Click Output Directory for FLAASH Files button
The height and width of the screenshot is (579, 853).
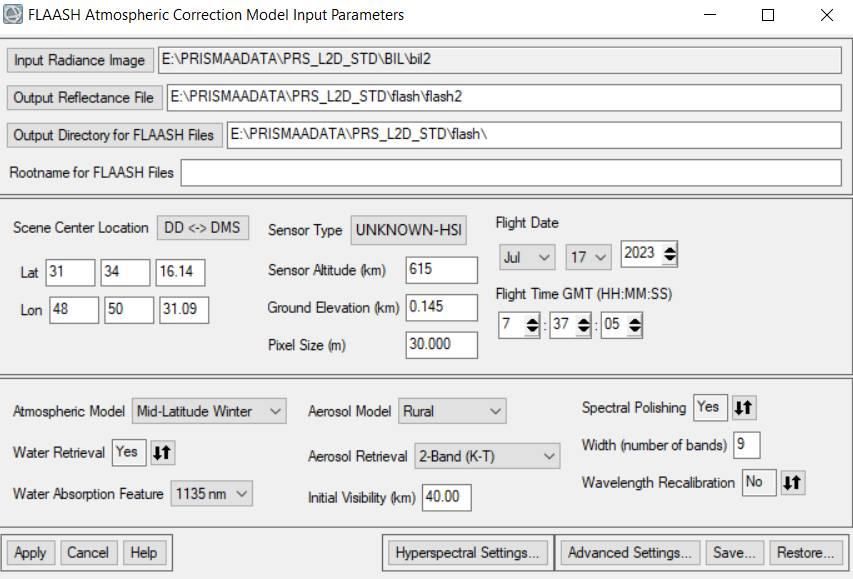[114, 135]
